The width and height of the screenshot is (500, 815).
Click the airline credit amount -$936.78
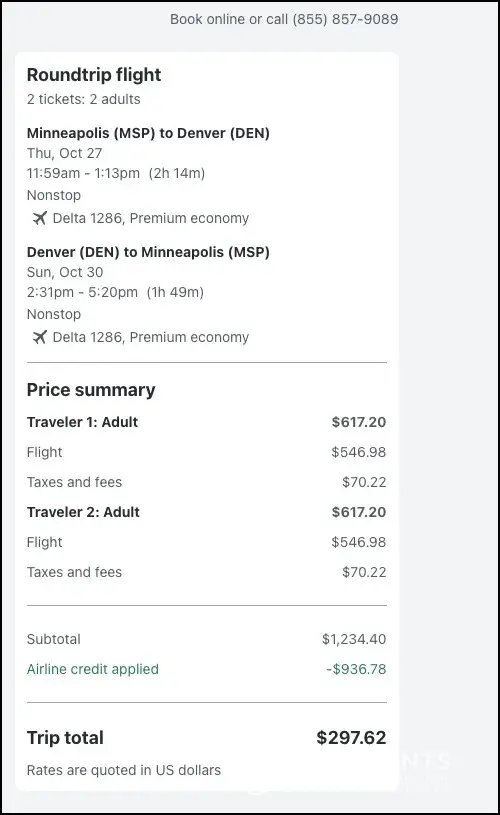pyautogui.click(x=356, y=669)
